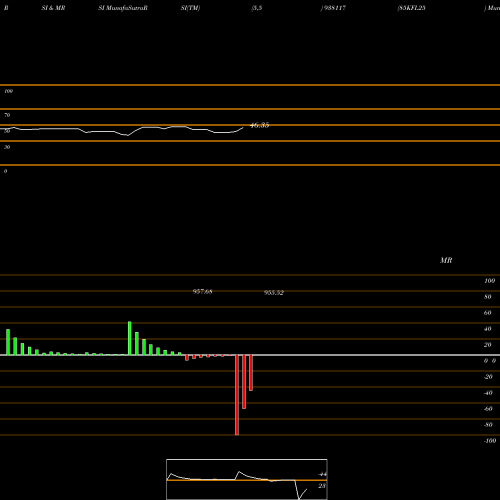
Task: Click the 'MR' panel label
Action: pyautogui.click(x=446, y=260)
